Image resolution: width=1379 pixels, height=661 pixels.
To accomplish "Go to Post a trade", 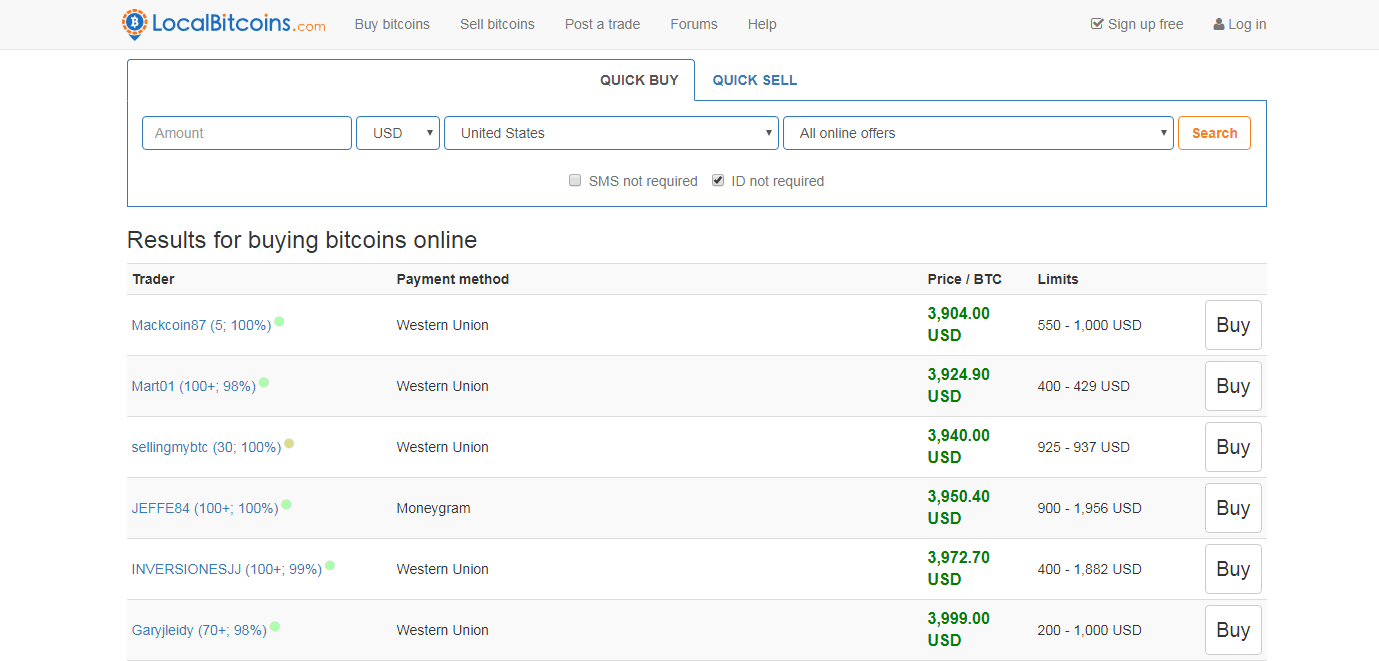I will point(602,24).
